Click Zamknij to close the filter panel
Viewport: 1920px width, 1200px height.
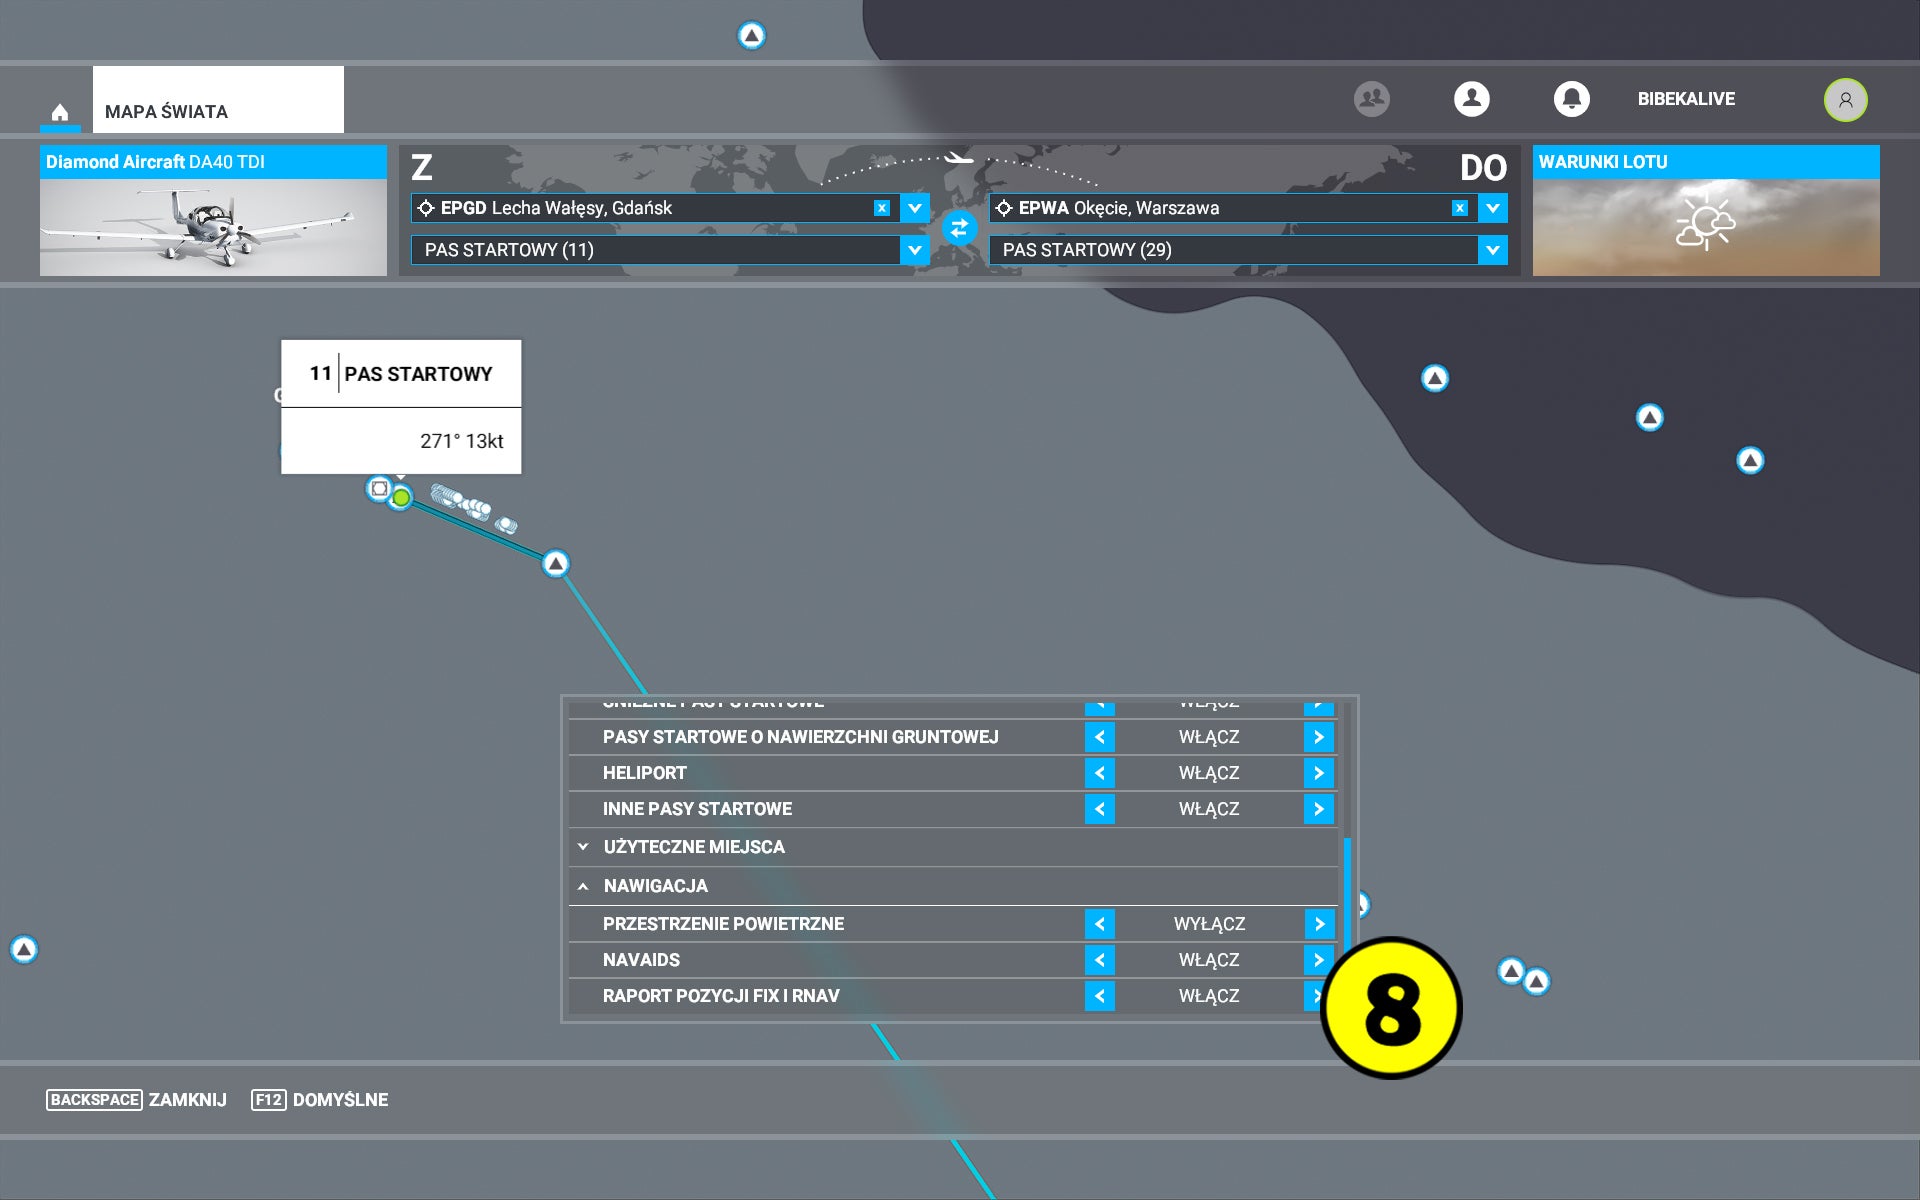[x=136, y=1100]
